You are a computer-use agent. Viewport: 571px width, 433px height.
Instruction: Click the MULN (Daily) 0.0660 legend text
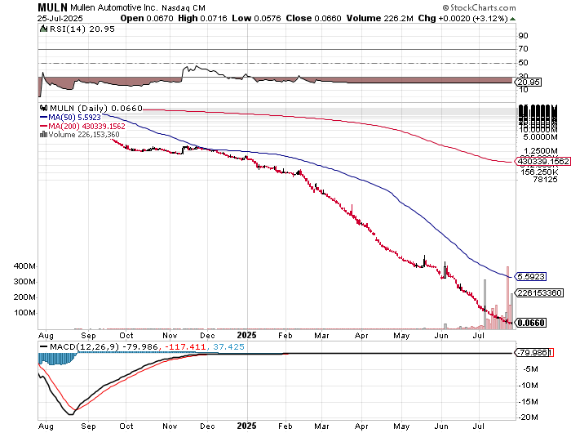[96, 108]
